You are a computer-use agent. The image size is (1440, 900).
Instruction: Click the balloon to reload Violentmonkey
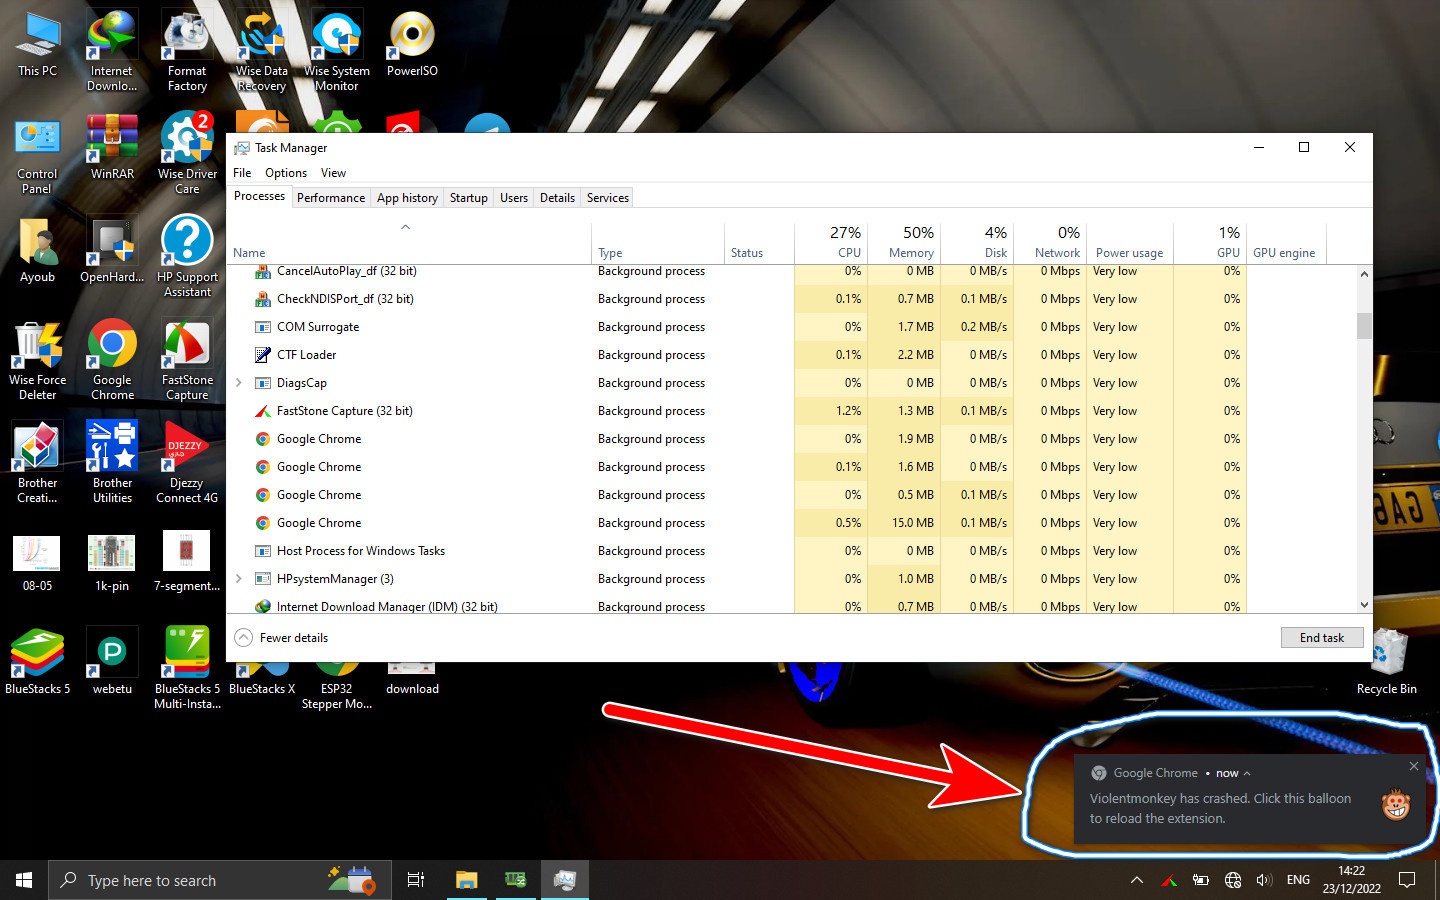click(1222, 808)
